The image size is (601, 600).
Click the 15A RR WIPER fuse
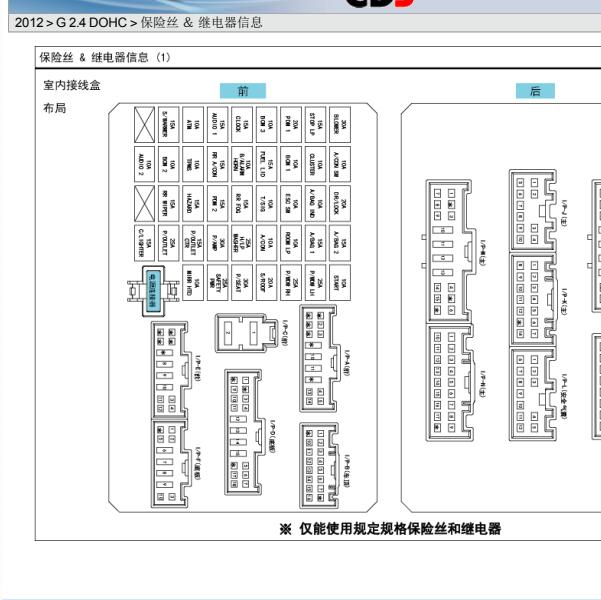pyautogui.click(x=168, y=204)
